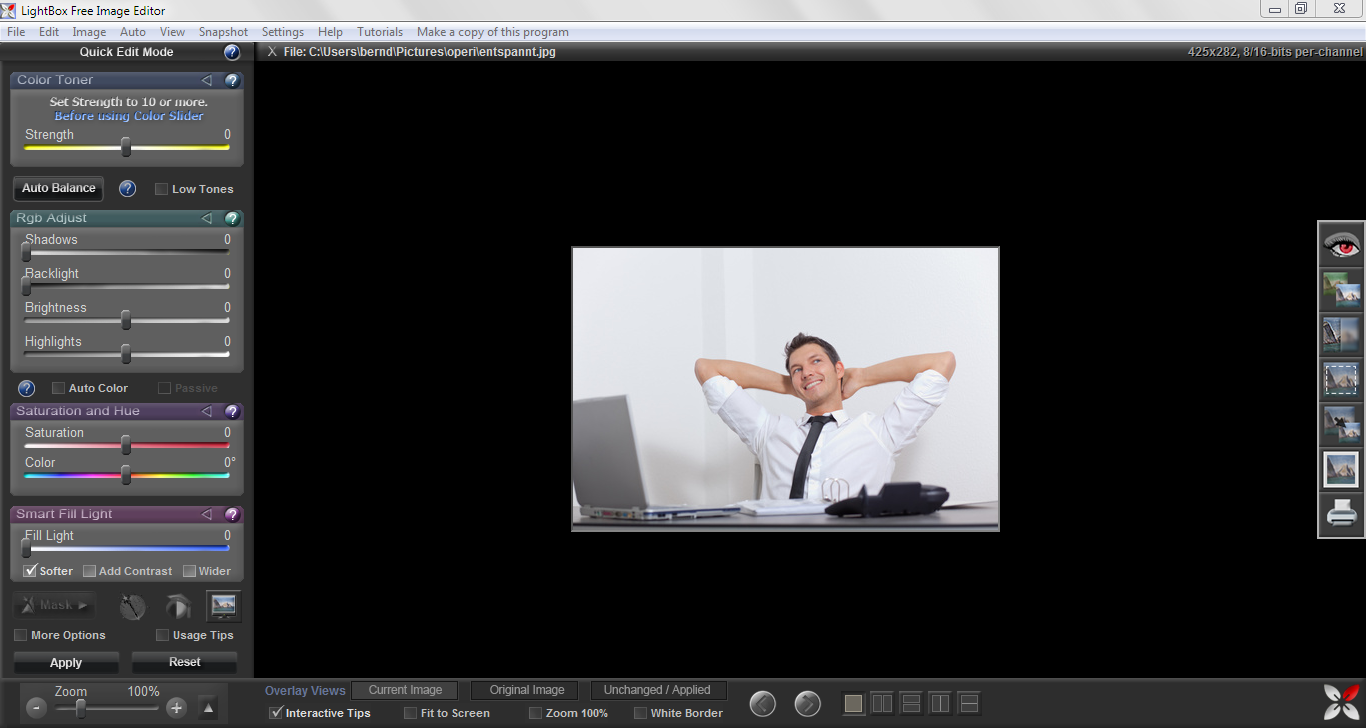Screen dimensions: 1366x728
Task: Enable Auto Color
Action: point(58,387)
